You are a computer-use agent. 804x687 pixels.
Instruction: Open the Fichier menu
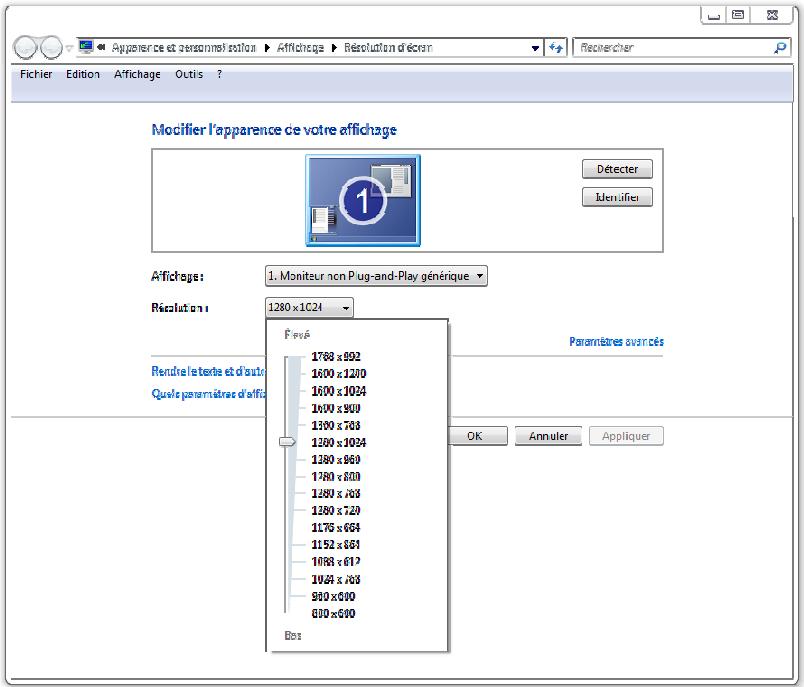coord(34,73)
